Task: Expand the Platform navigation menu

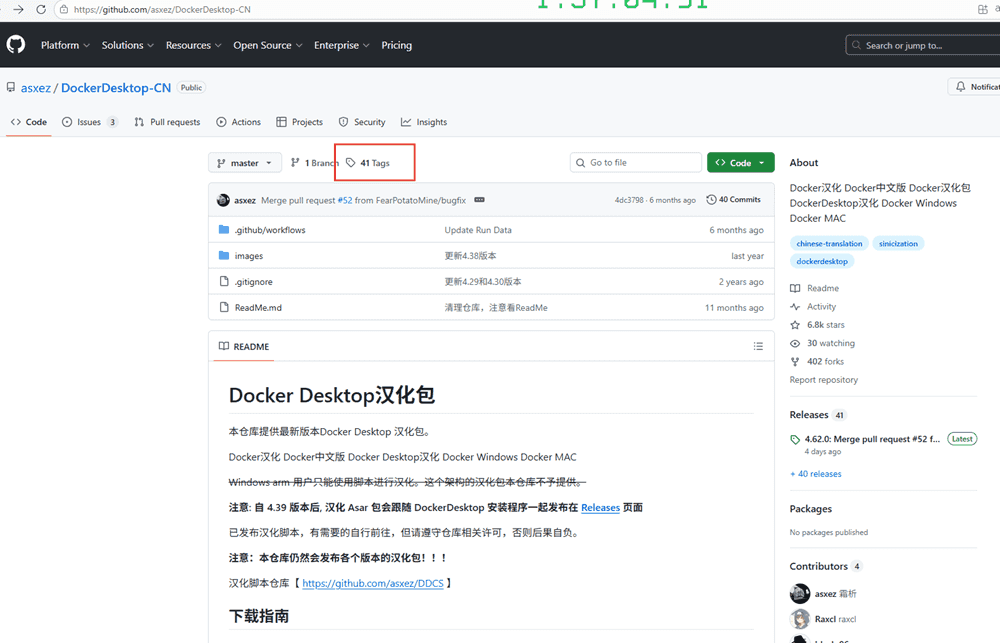Action: (x=65, y=45)
